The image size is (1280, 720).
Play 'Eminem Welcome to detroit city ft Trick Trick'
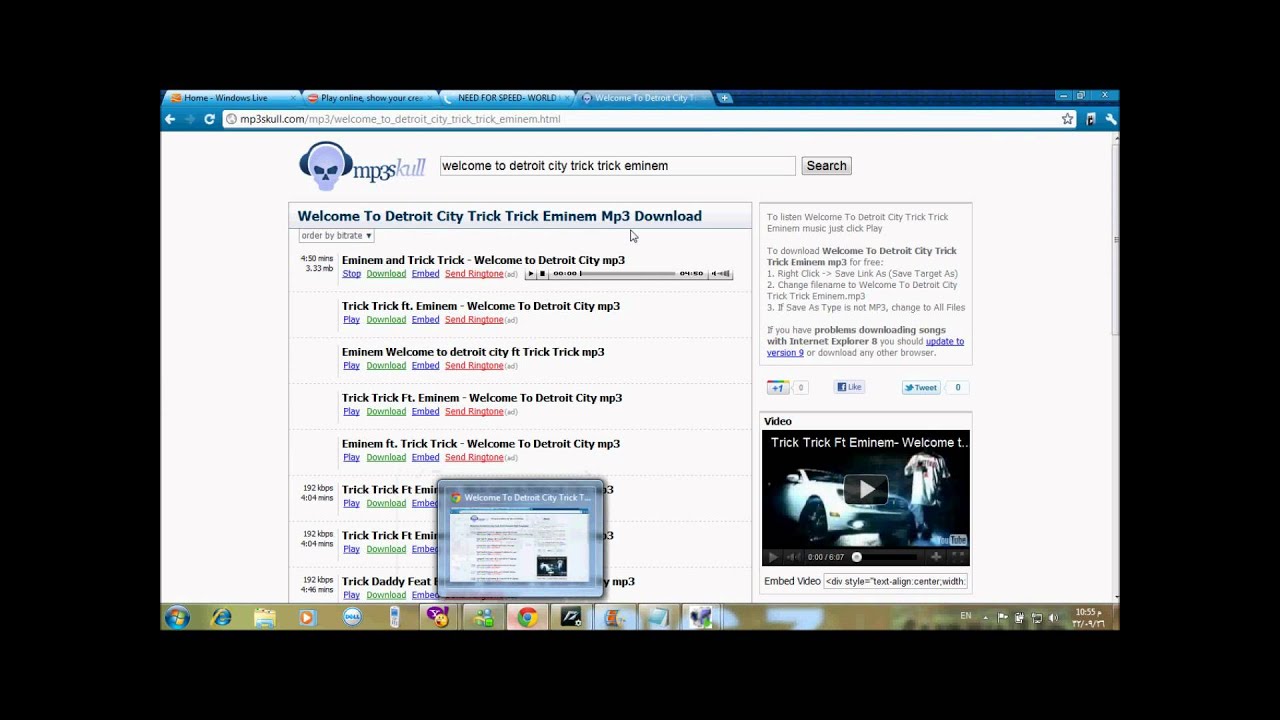[x=351, y=366]
